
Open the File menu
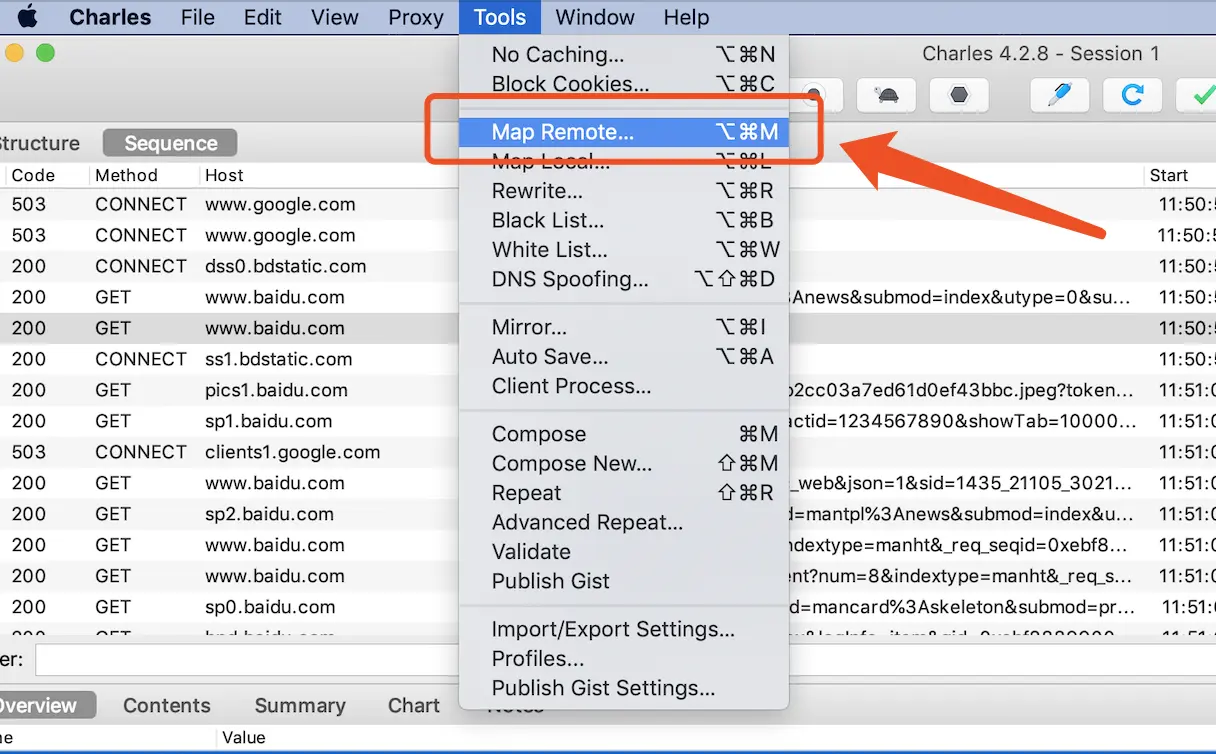coord(197,17)
